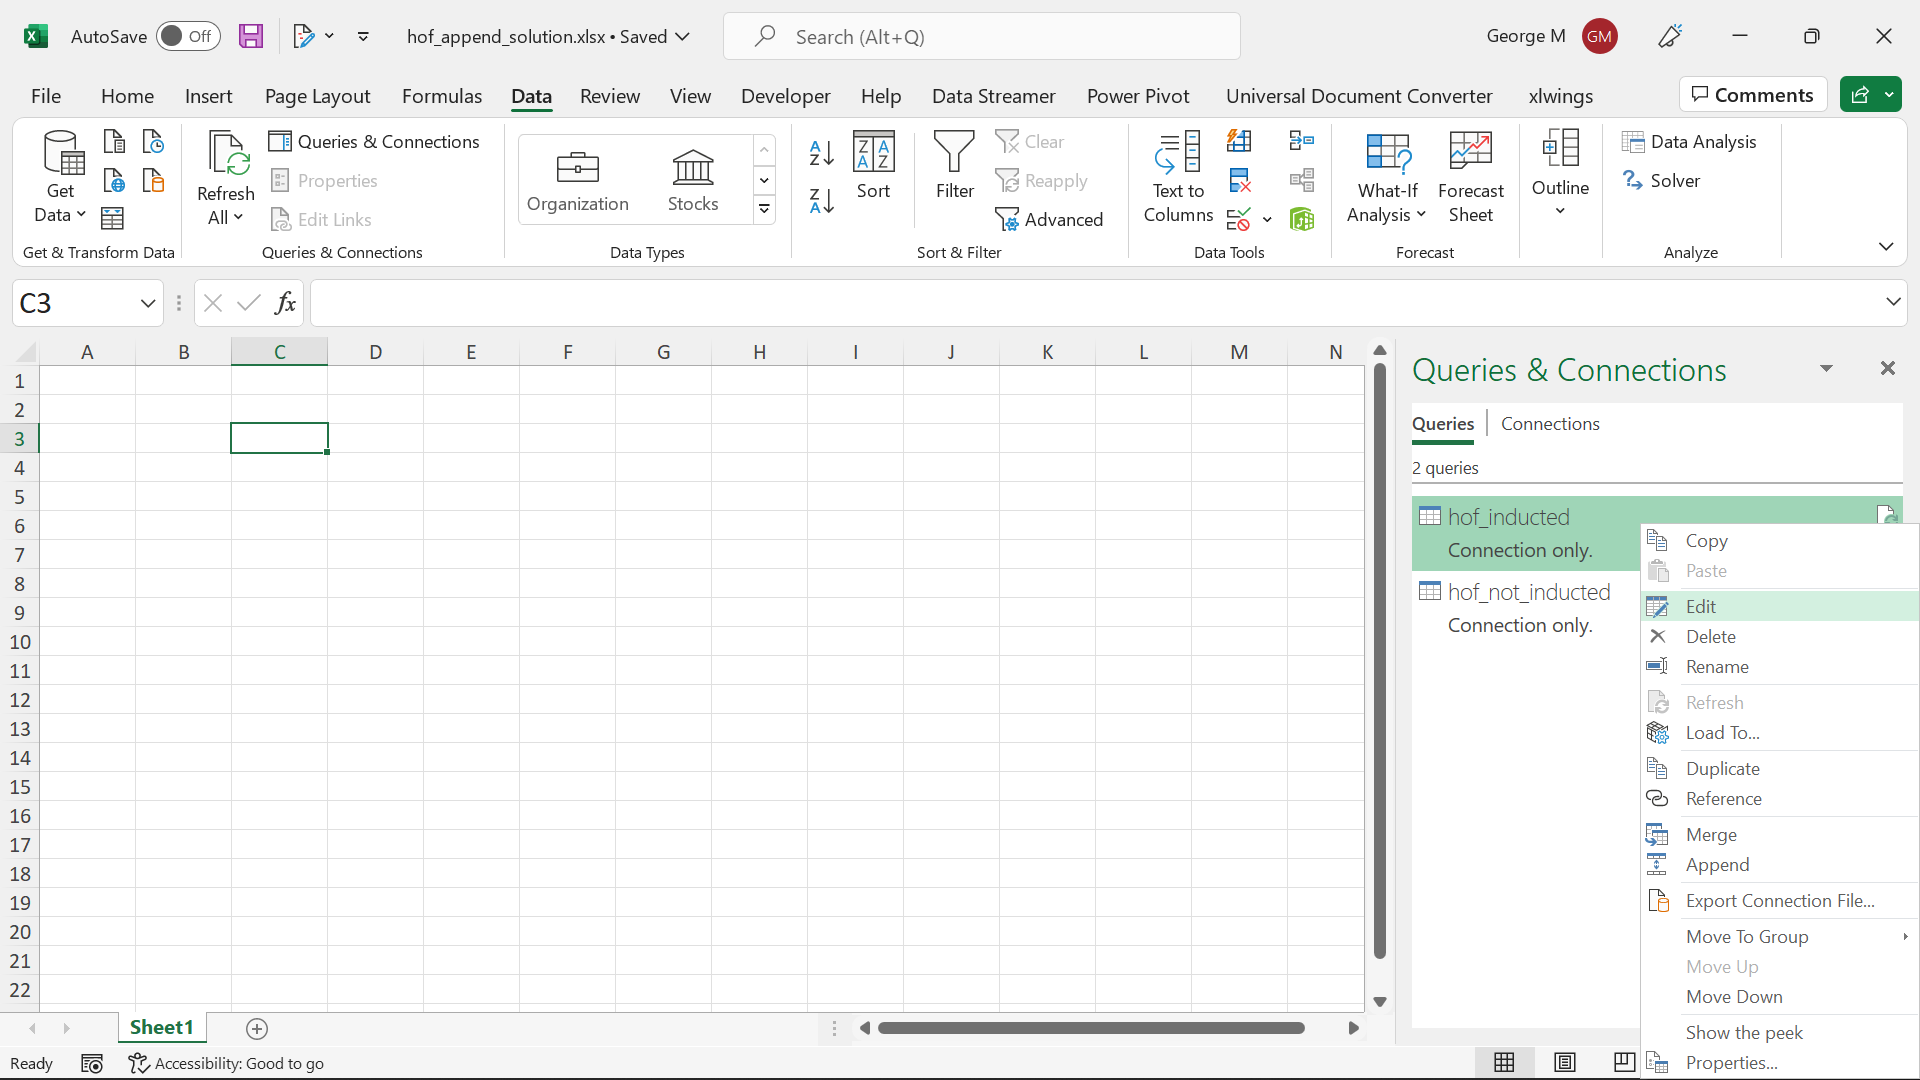Add a new worksheet
The height and width of the screenshot is (1080, 1920).
tap(257, 1028)
